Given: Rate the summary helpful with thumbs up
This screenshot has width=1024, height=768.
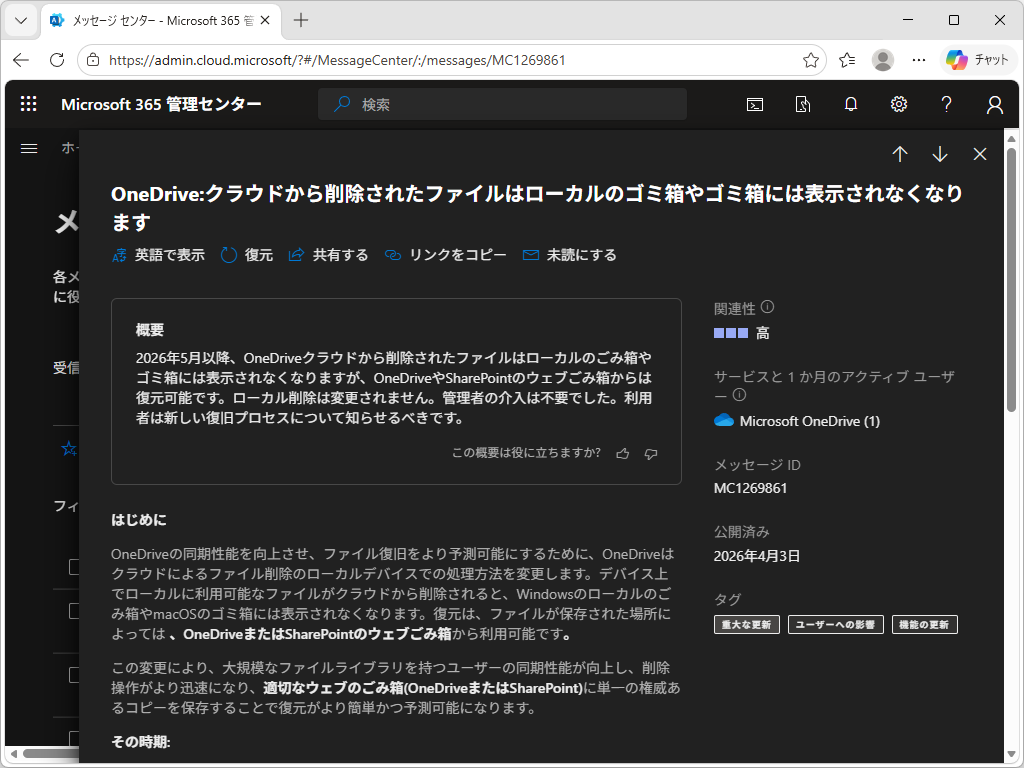Looking at the screenshot, I should (622, 453).
